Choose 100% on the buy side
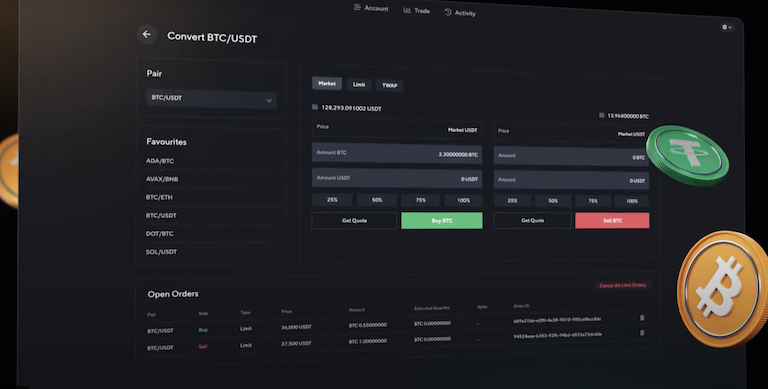 pos(463,200)
